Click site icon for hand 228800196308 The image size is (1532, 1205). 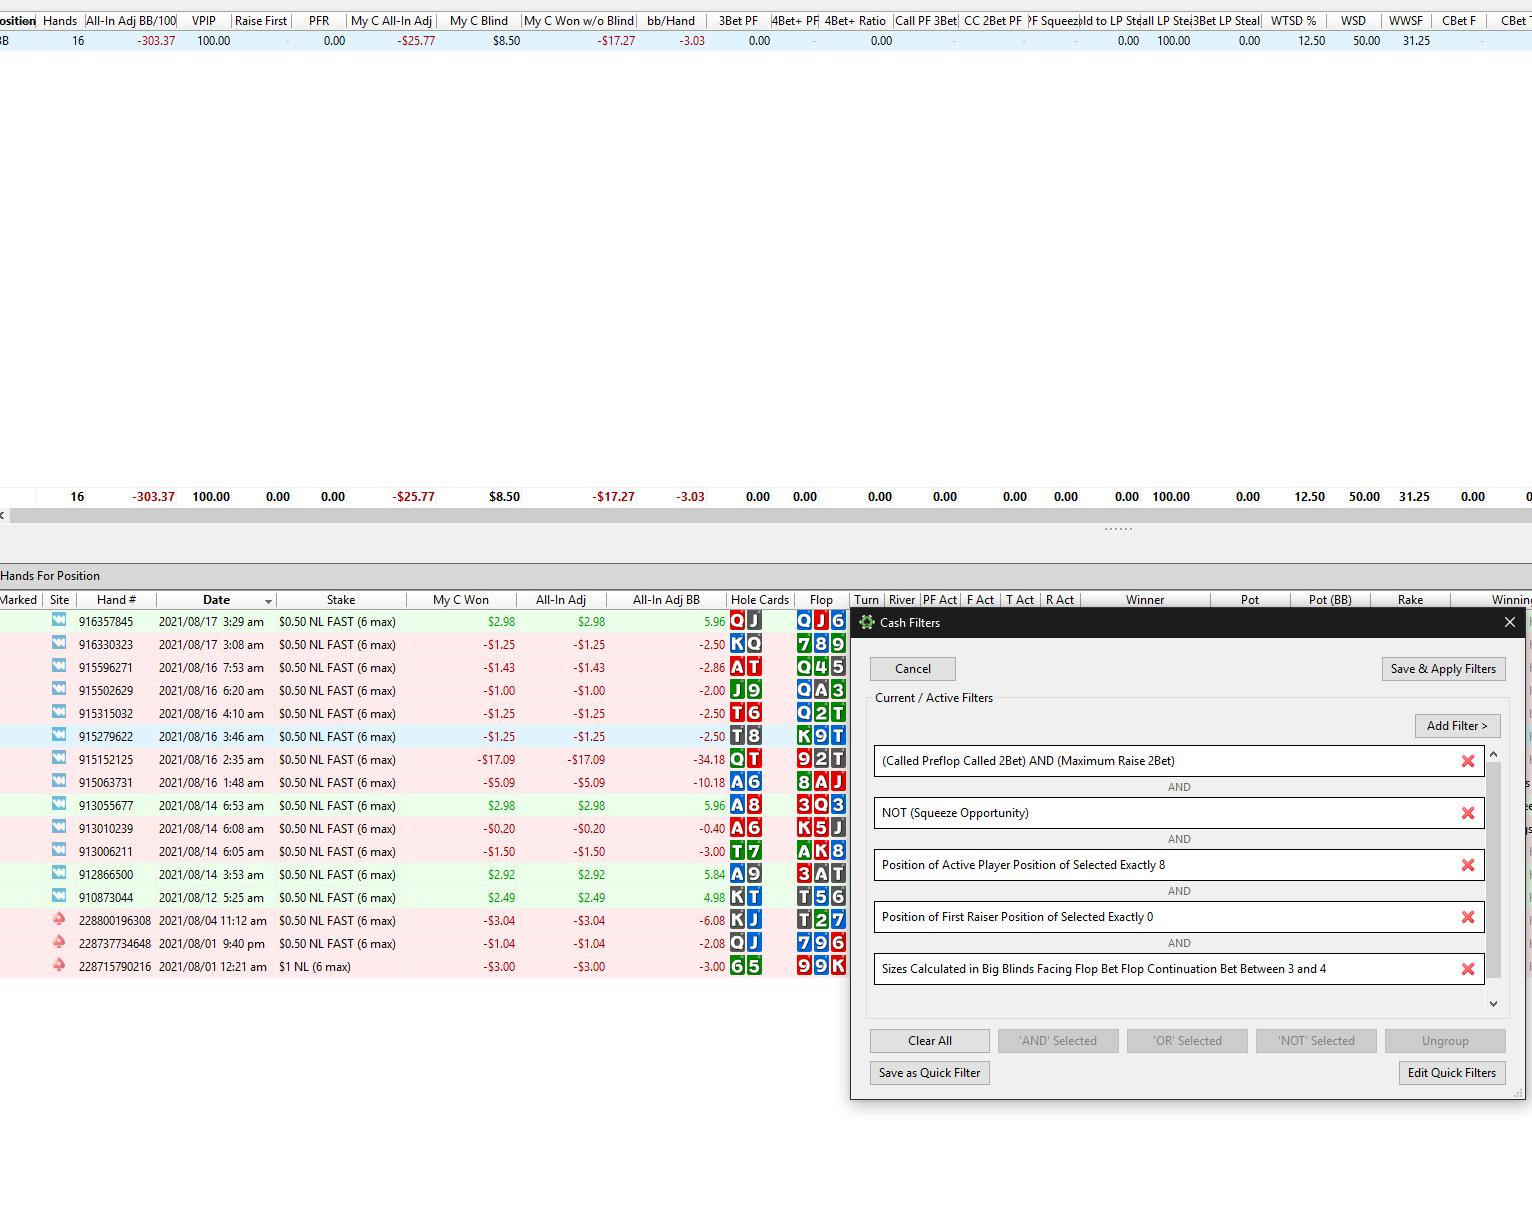pyautogui.click(x=59, y=920)
